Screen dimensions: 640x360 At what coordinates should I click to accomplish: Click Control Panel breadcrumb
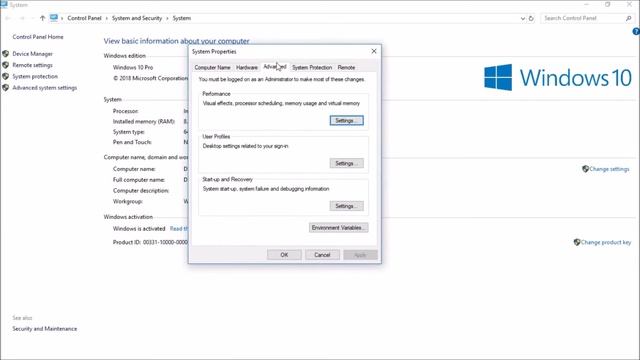[84, 18]
